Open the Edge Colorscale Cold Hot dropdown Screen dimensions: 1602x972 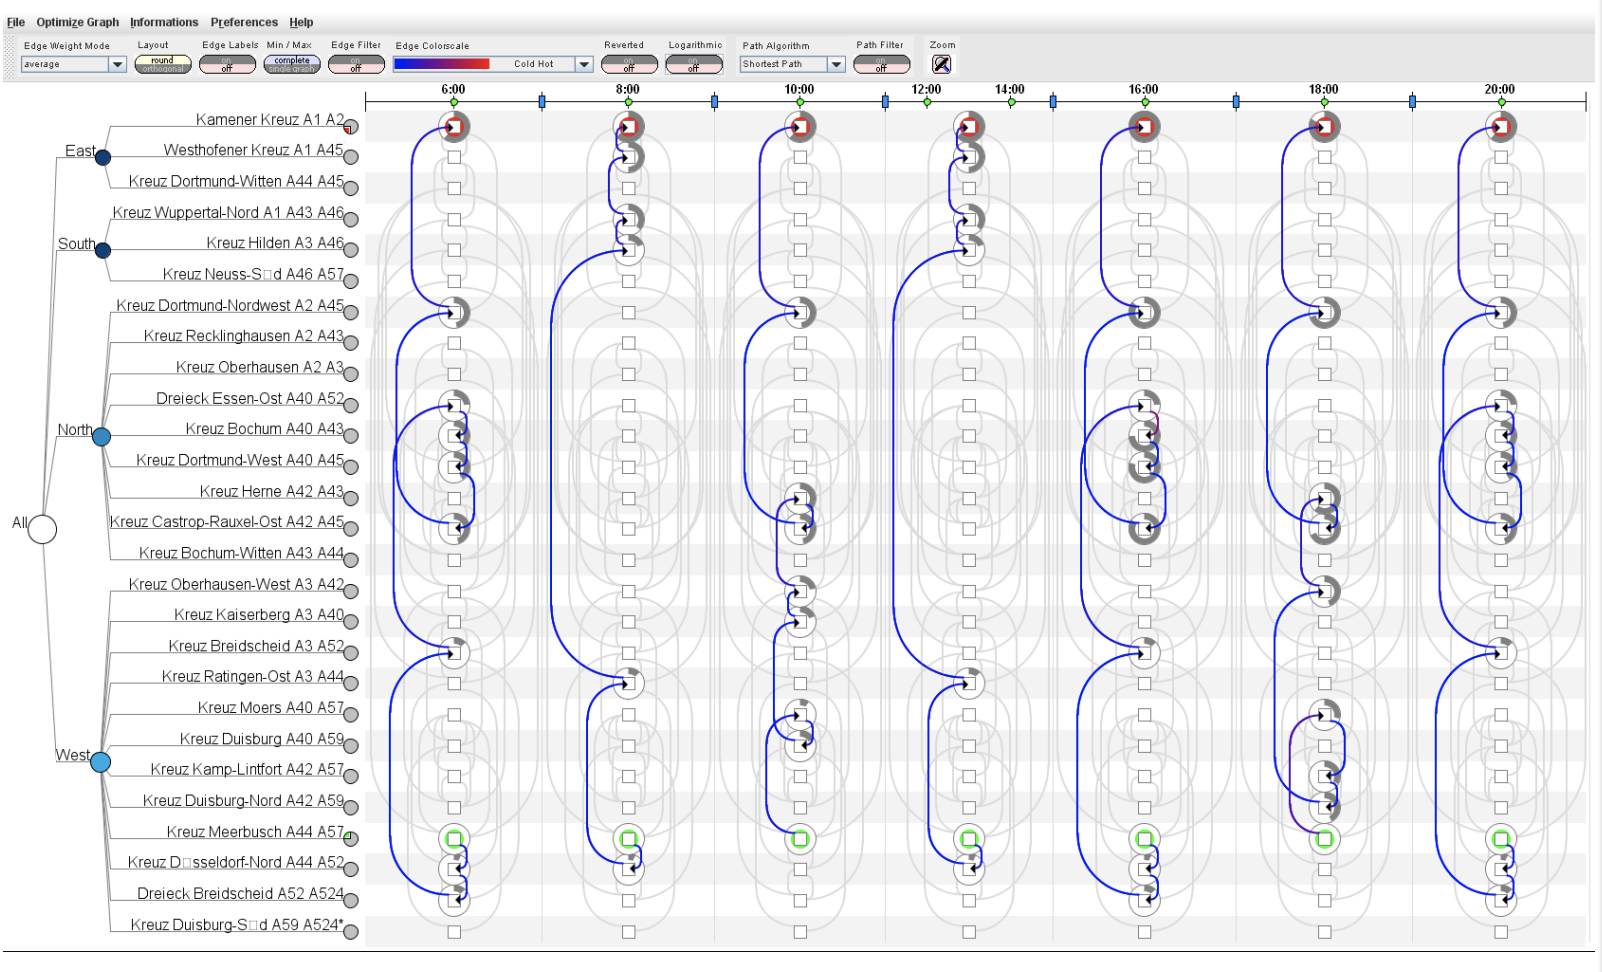(584, 64)
